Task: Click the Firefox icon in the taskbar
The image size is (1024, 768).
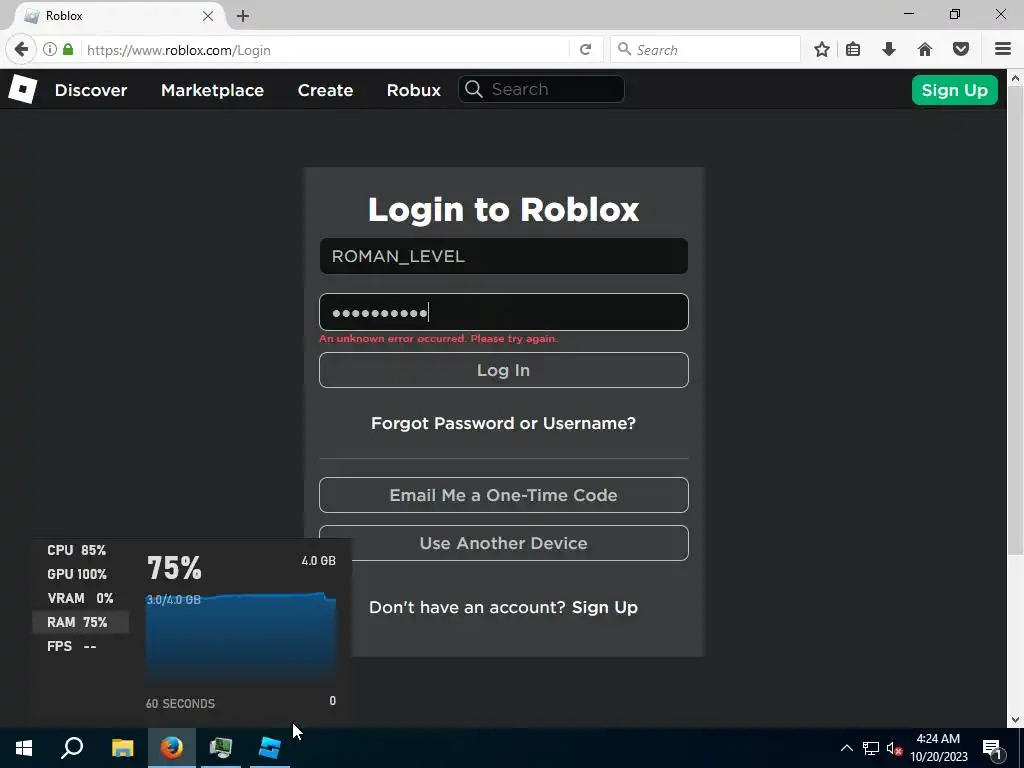Action: coord(172,748)
